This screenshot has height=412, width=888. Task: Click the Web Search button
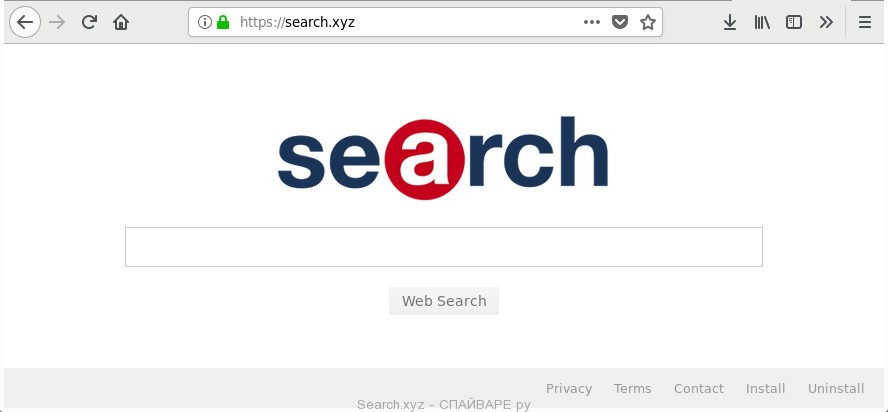(x=444, y=301)
